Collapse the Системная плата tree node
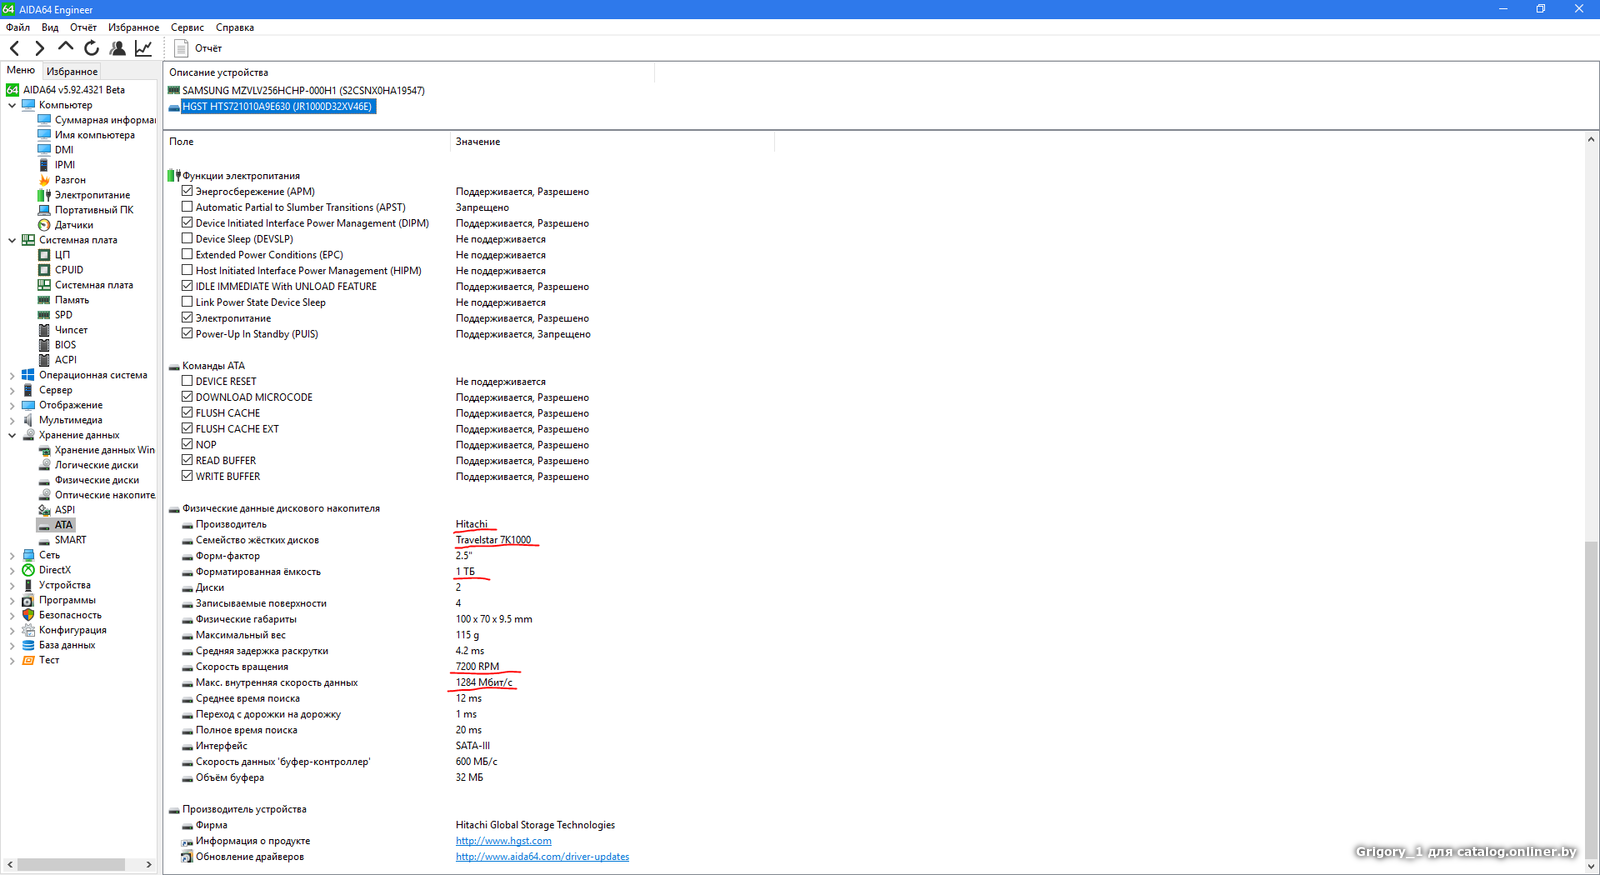Screen dimensions: 1600x875 click(x=12, y=240)
